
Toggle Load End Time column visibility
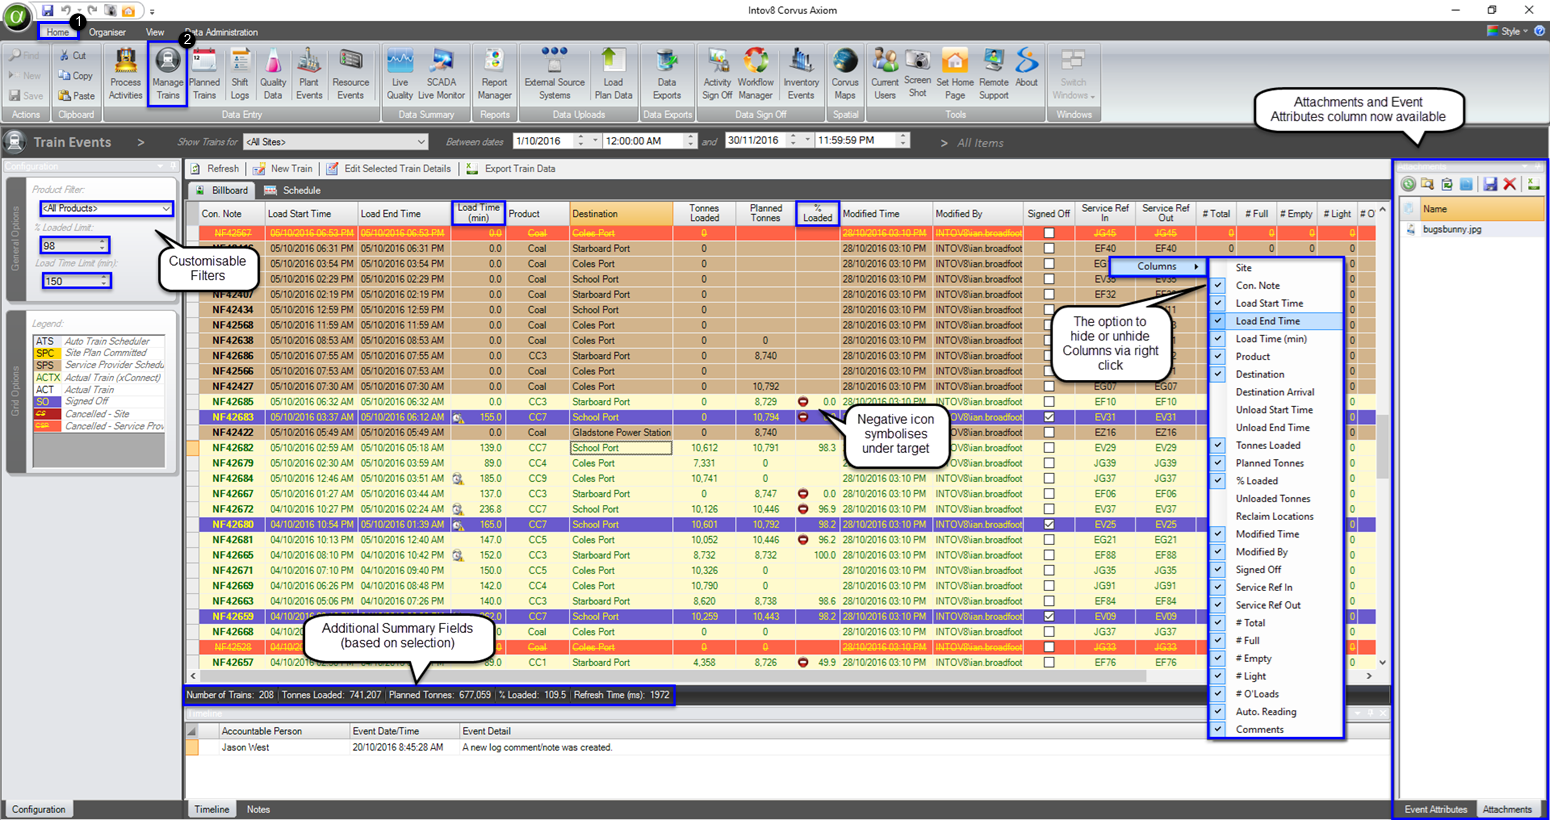point(1275,321)
